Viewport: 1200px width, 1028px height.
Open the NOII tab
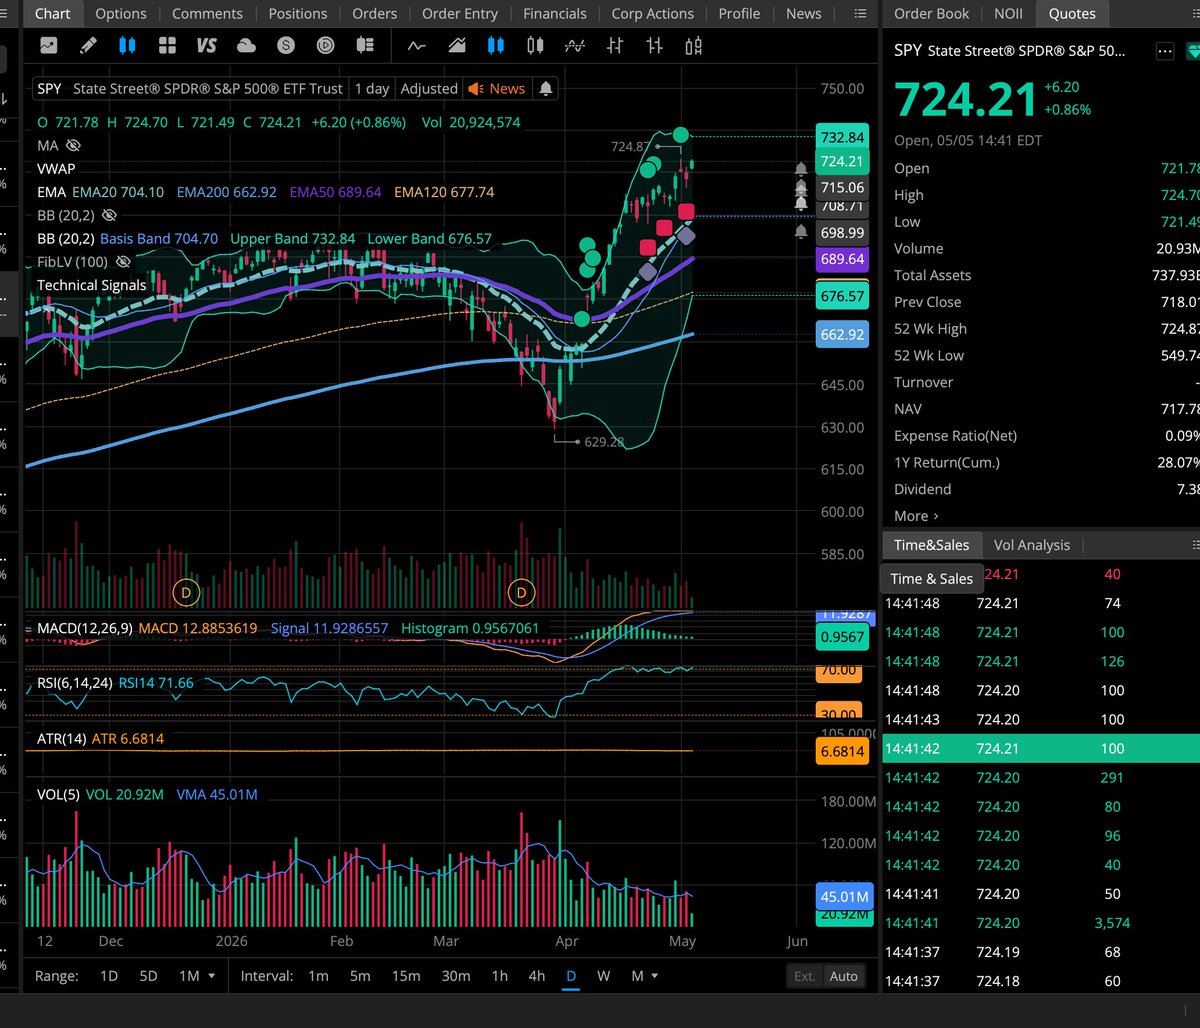pyautogui.click(x=1007, y=14)
